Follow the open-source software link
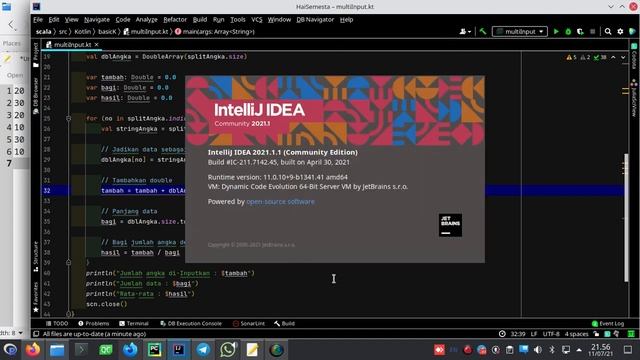This screenshot has height=360, width=640. [280, 202]
